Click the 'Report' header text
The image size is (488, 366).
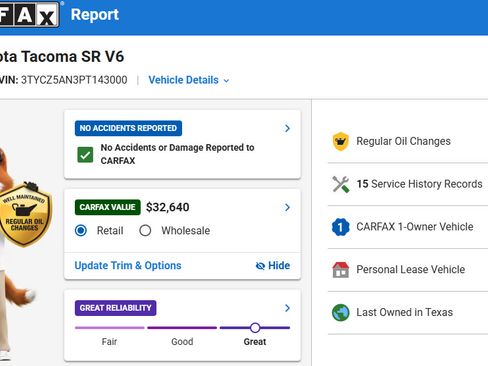[95, 15]
